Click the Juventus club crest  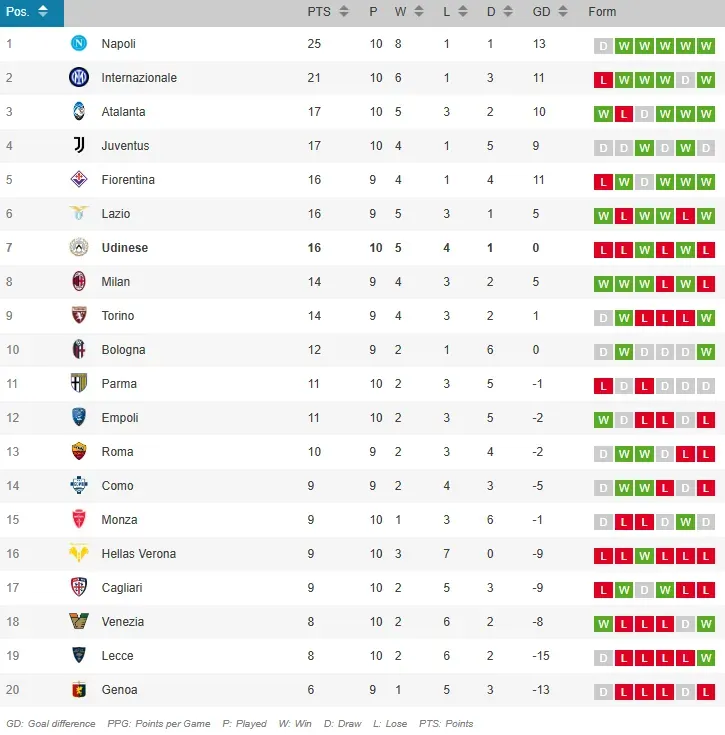click(78, 146)
